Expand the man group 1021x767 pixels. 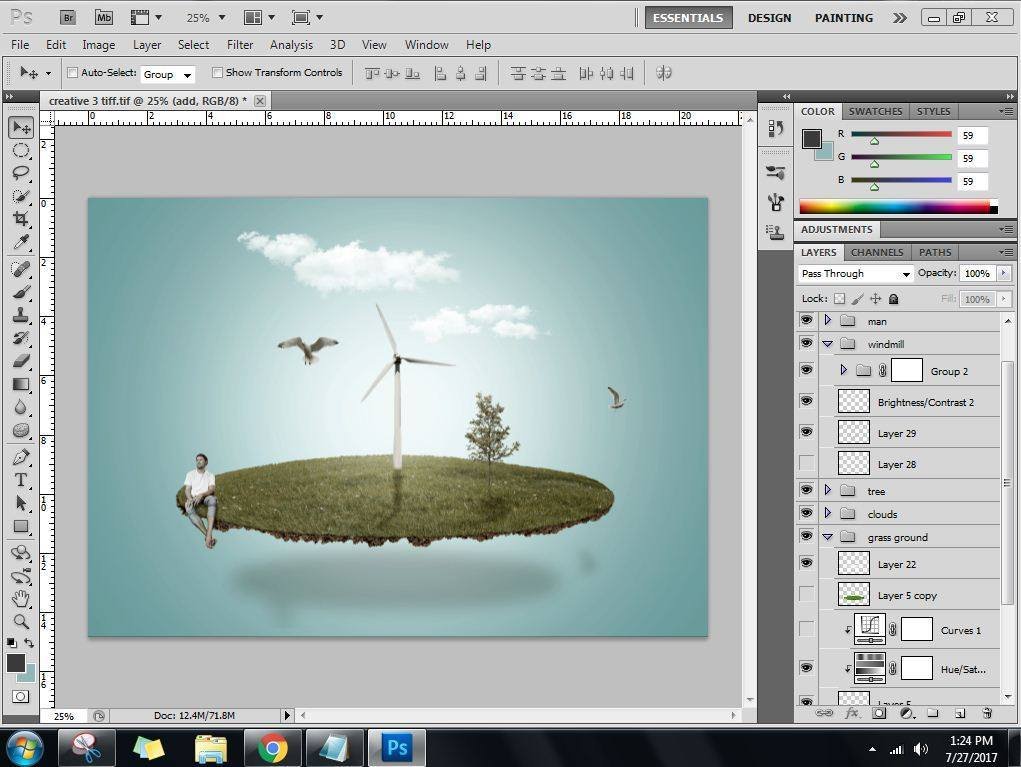(x=828, y=320)
